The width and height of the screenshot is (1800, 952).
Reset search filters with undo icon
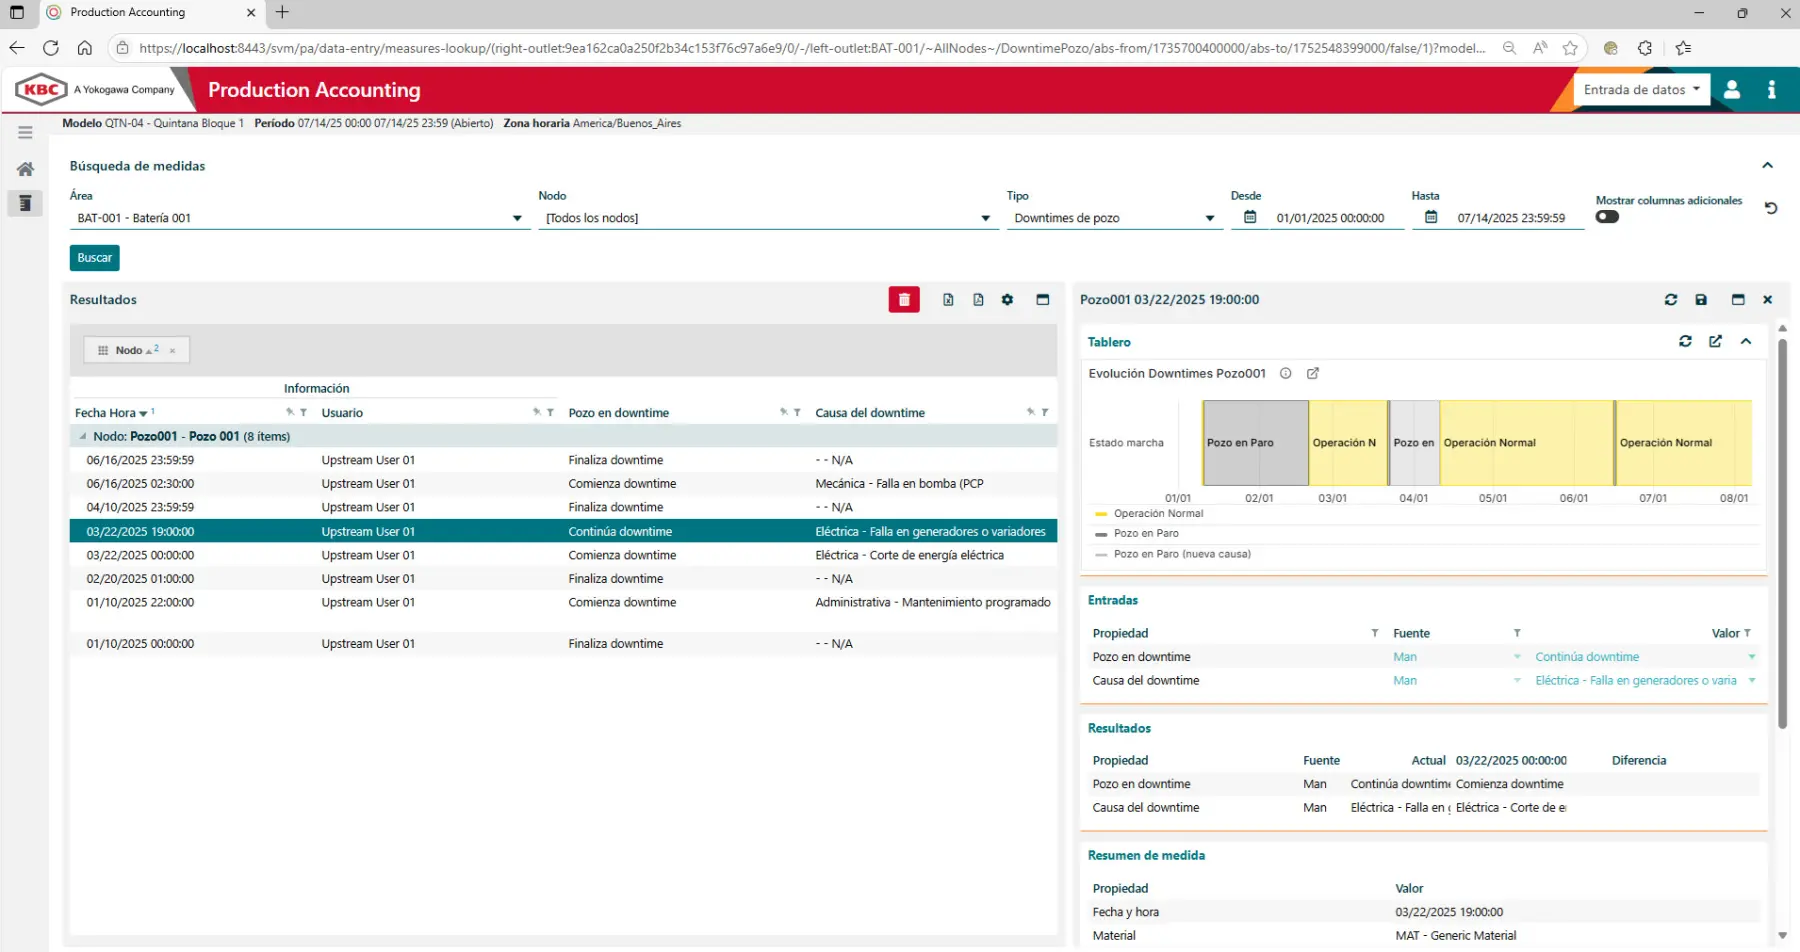coord(1770,209)
